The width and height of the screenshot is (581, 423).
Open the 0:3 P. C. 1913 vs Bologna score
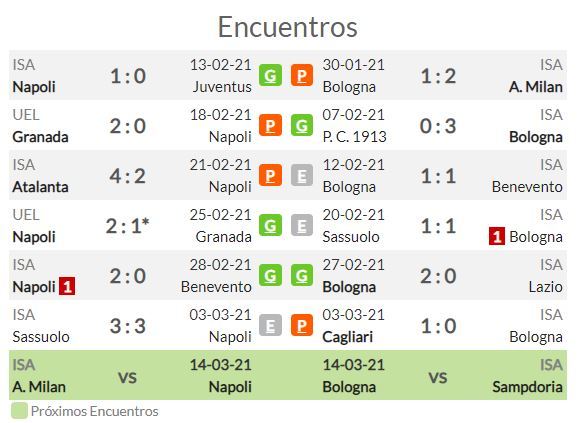(438, 126)
